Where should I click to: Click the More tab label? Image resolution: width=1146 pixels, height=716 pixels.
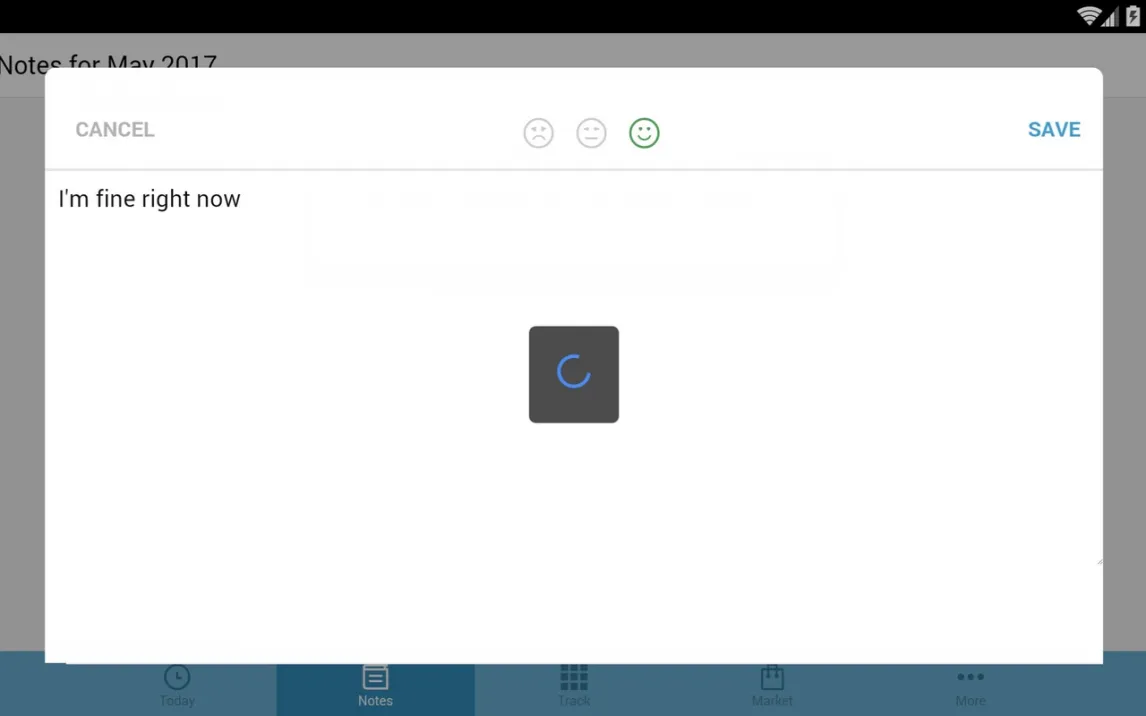click(x=970, y=701)
